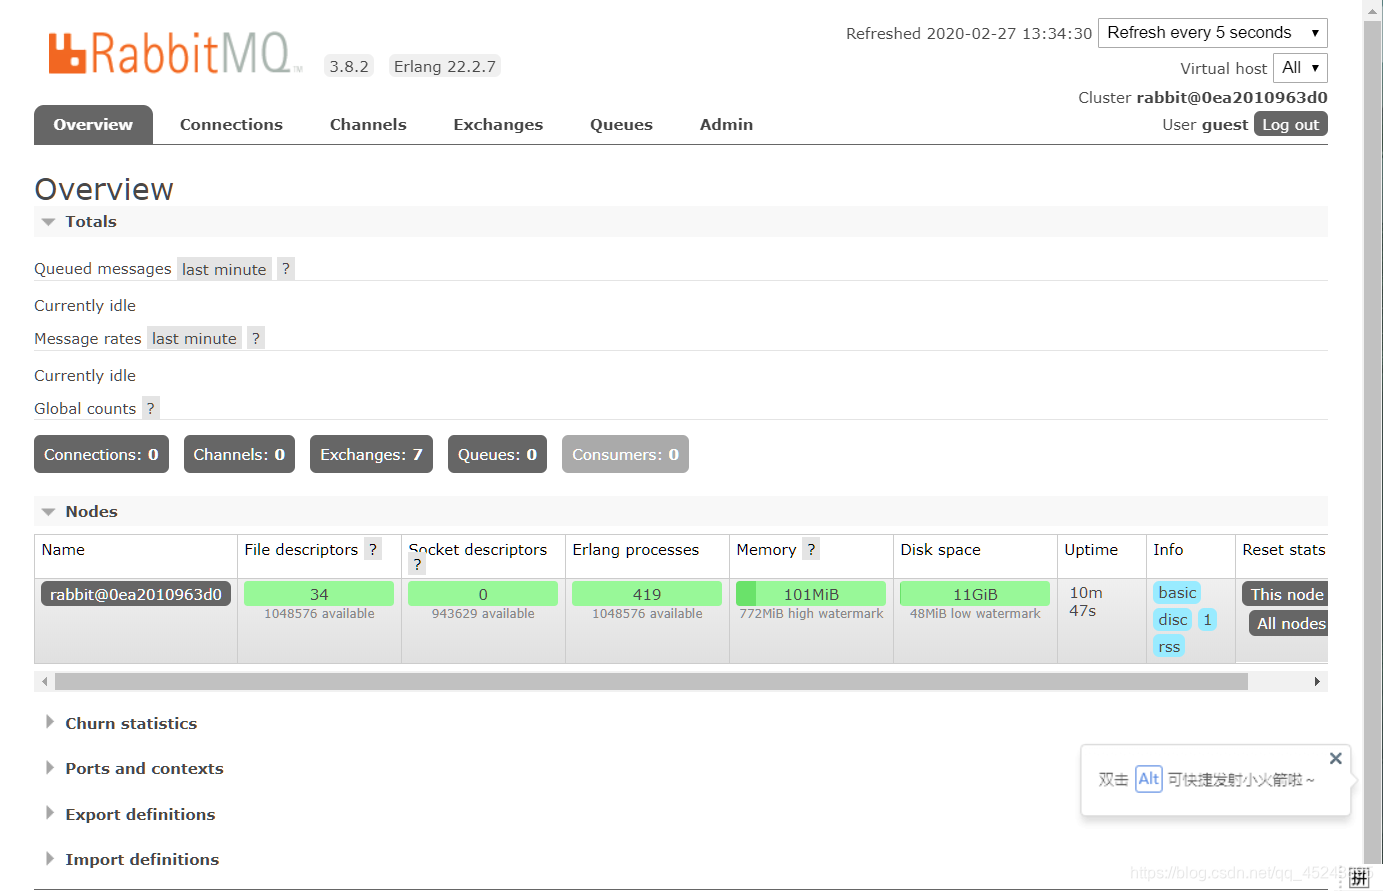Viewport: 1383px width, 891px height.
Task: Click the Socket descriptors 0 bar
Action: [x=483, y=594]
